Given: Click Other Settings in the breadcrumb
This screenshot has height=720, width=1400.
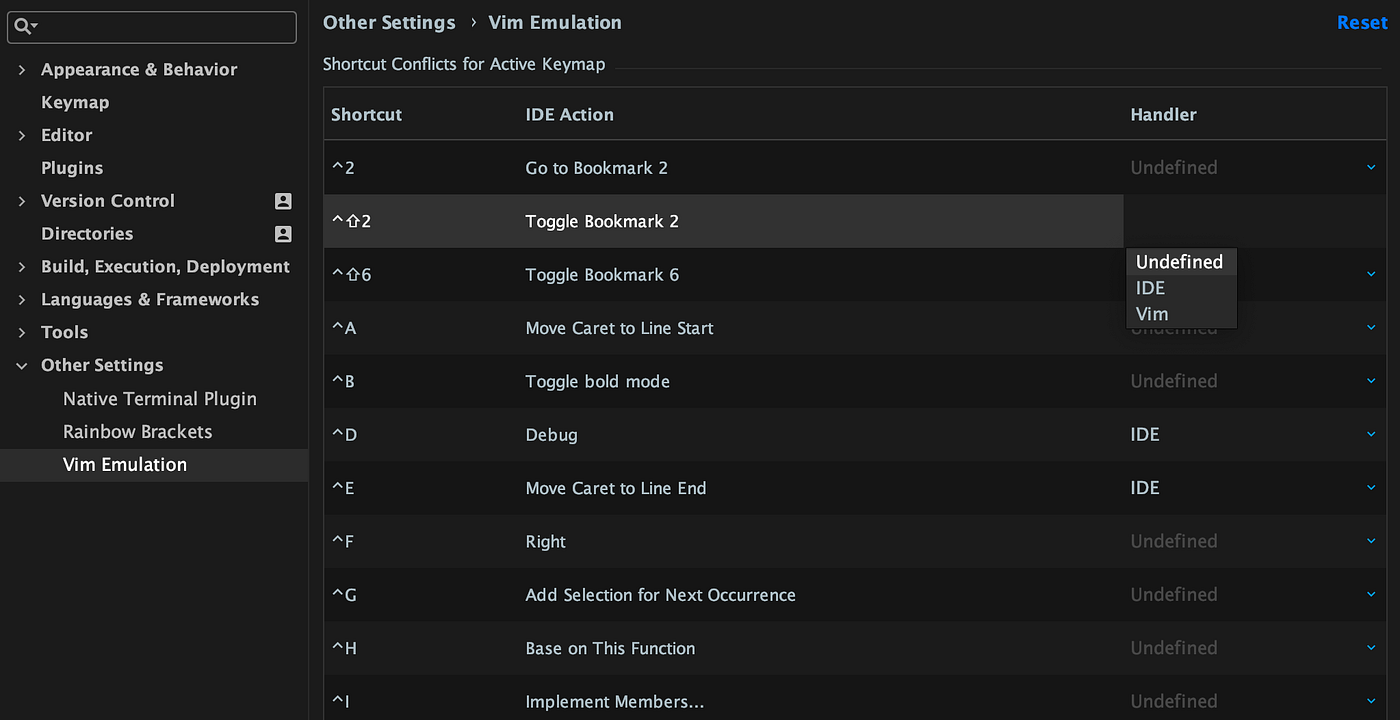Looking at the screenshot, I should (389, 22).
